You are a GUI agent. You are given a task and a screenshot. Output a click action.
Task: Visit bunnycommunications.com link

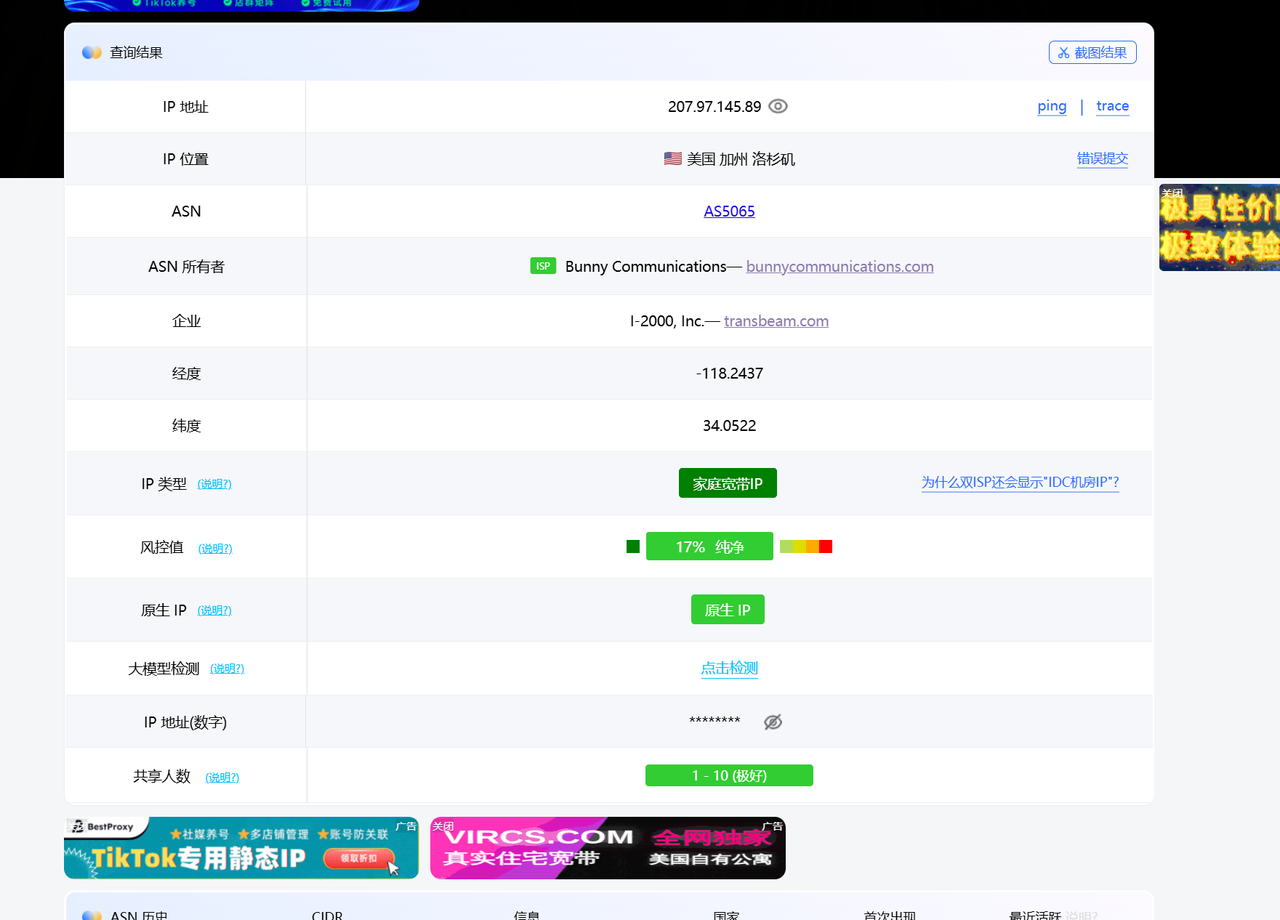pyautogui.click(x=840, y=266)
